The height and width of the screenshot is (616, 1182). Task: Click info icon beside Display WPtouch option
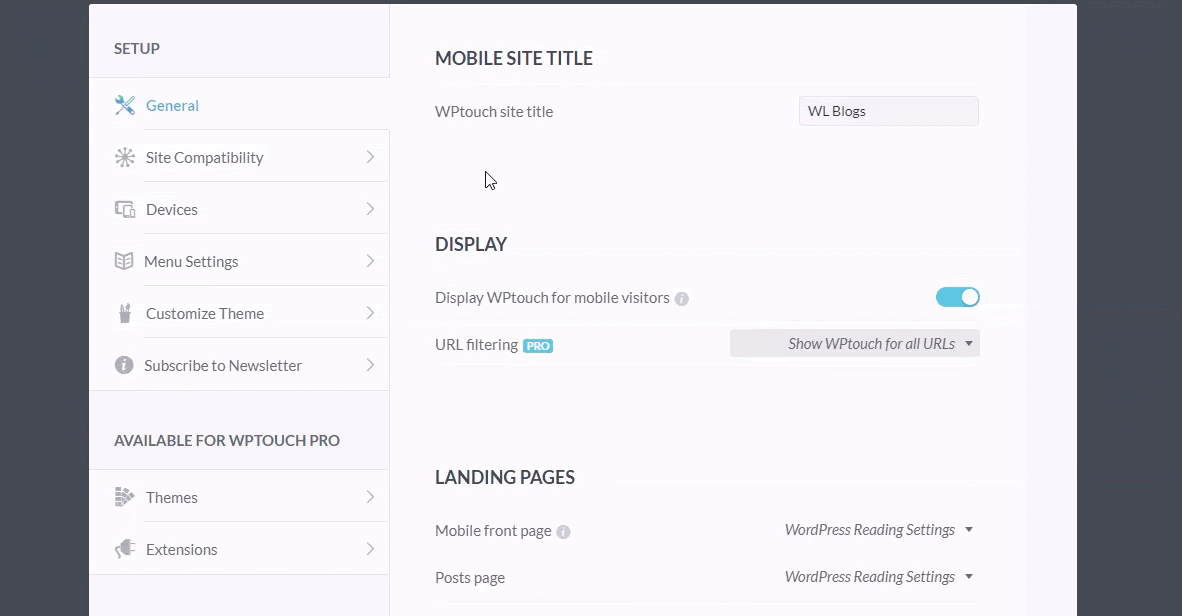(681, 299)
